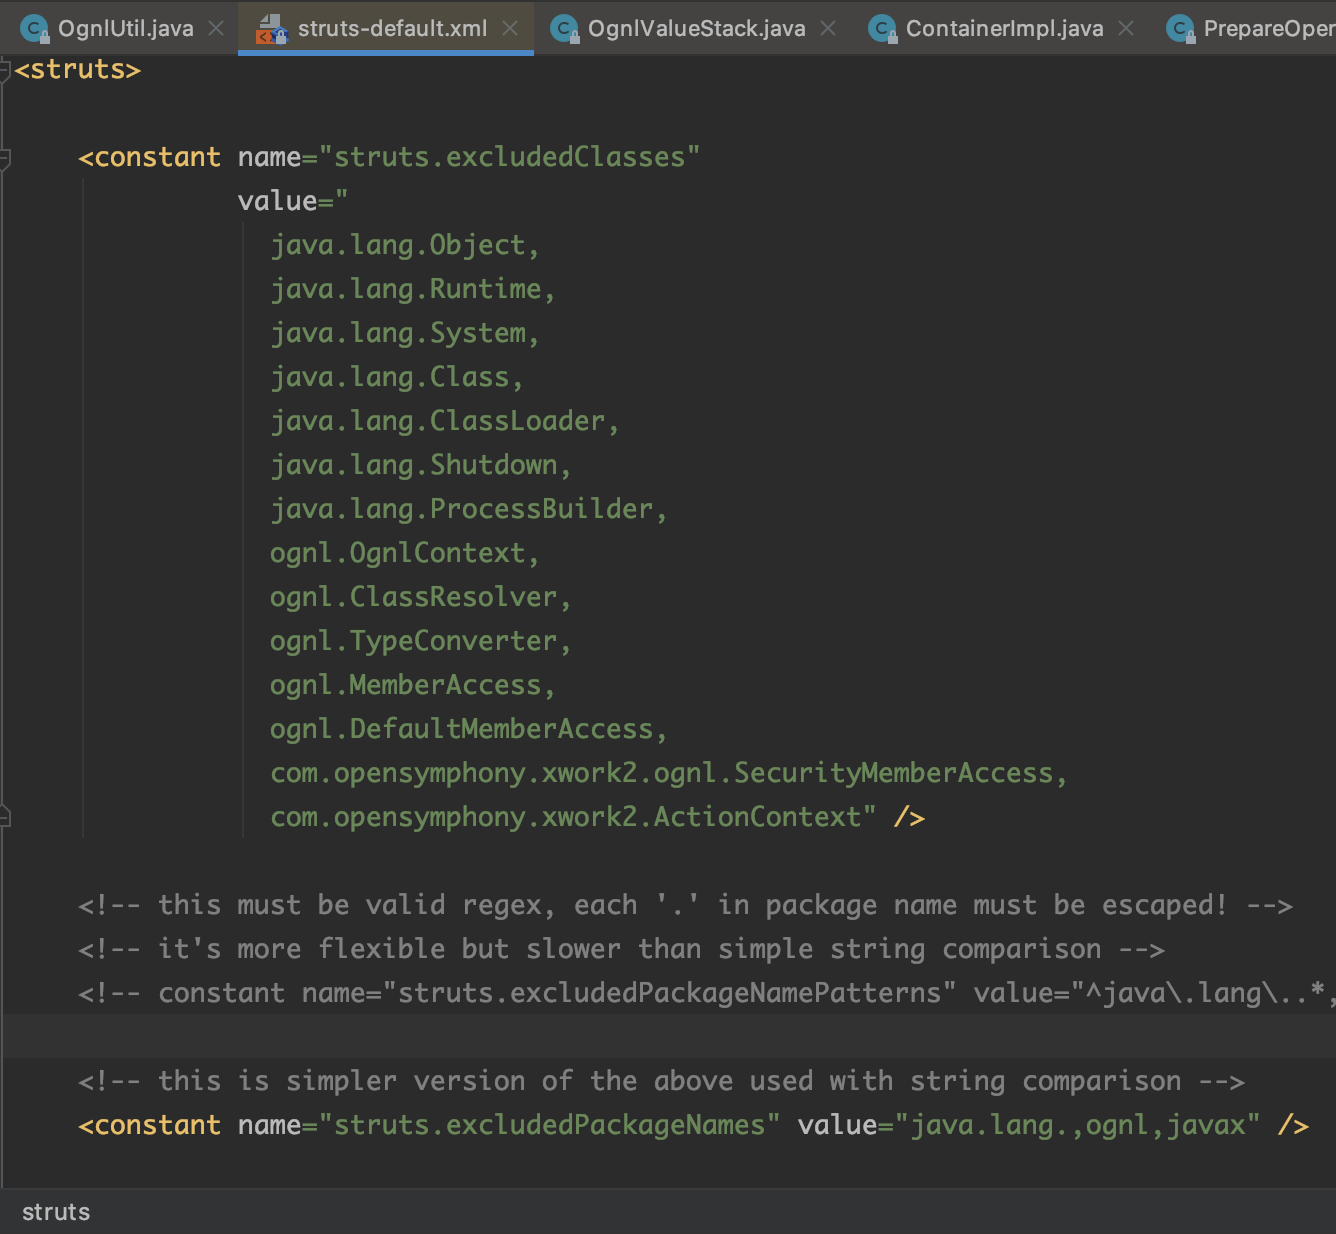Click the "java.lang.ClassLoader," line
The height and width of the screenshot is (1234, 1336).
445,421
